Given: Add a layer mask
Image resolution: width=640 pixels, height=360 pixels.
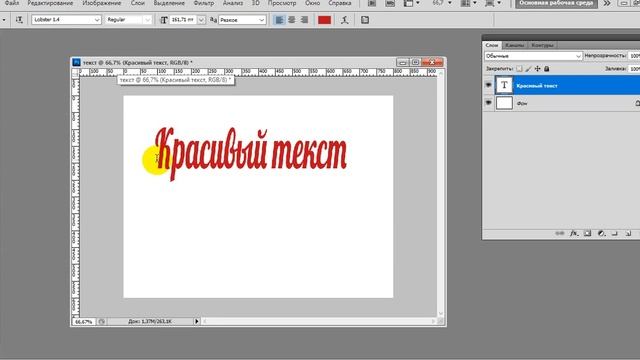Looking at the screenshot, I should point(587,233).
